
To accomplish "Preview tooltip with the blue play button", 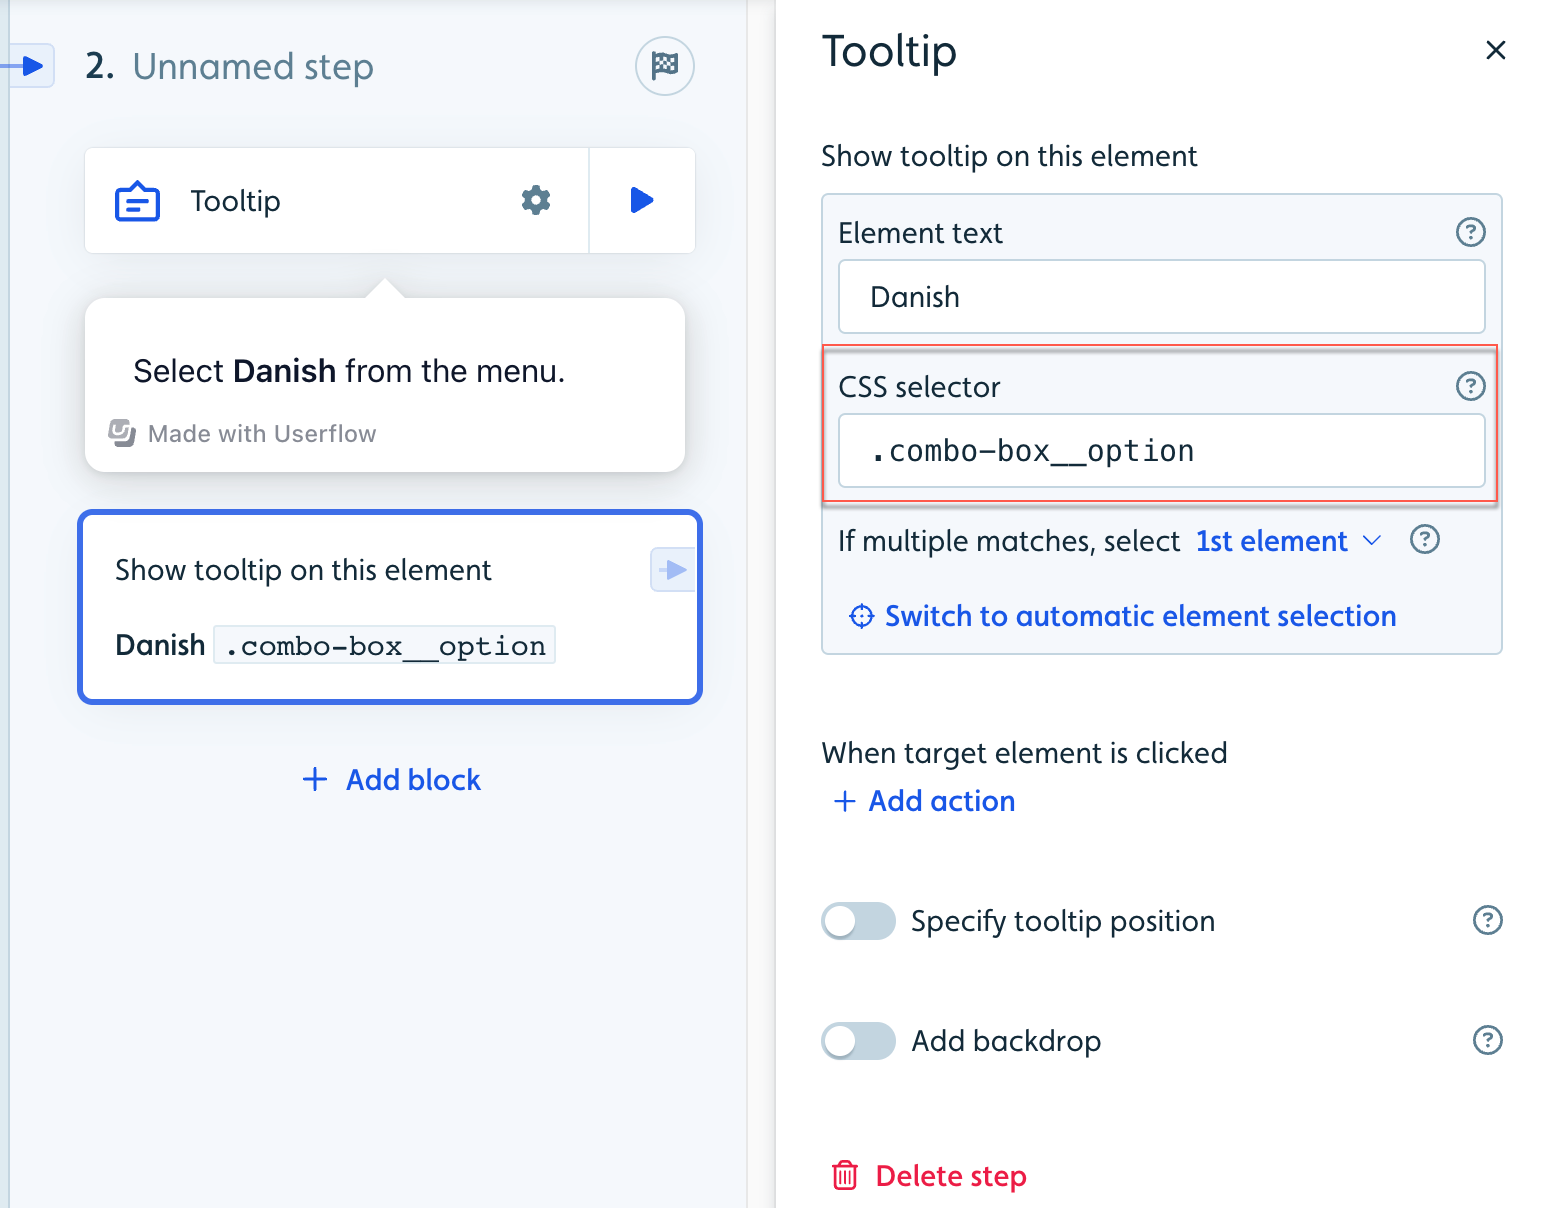I will (x=642, y=200).
